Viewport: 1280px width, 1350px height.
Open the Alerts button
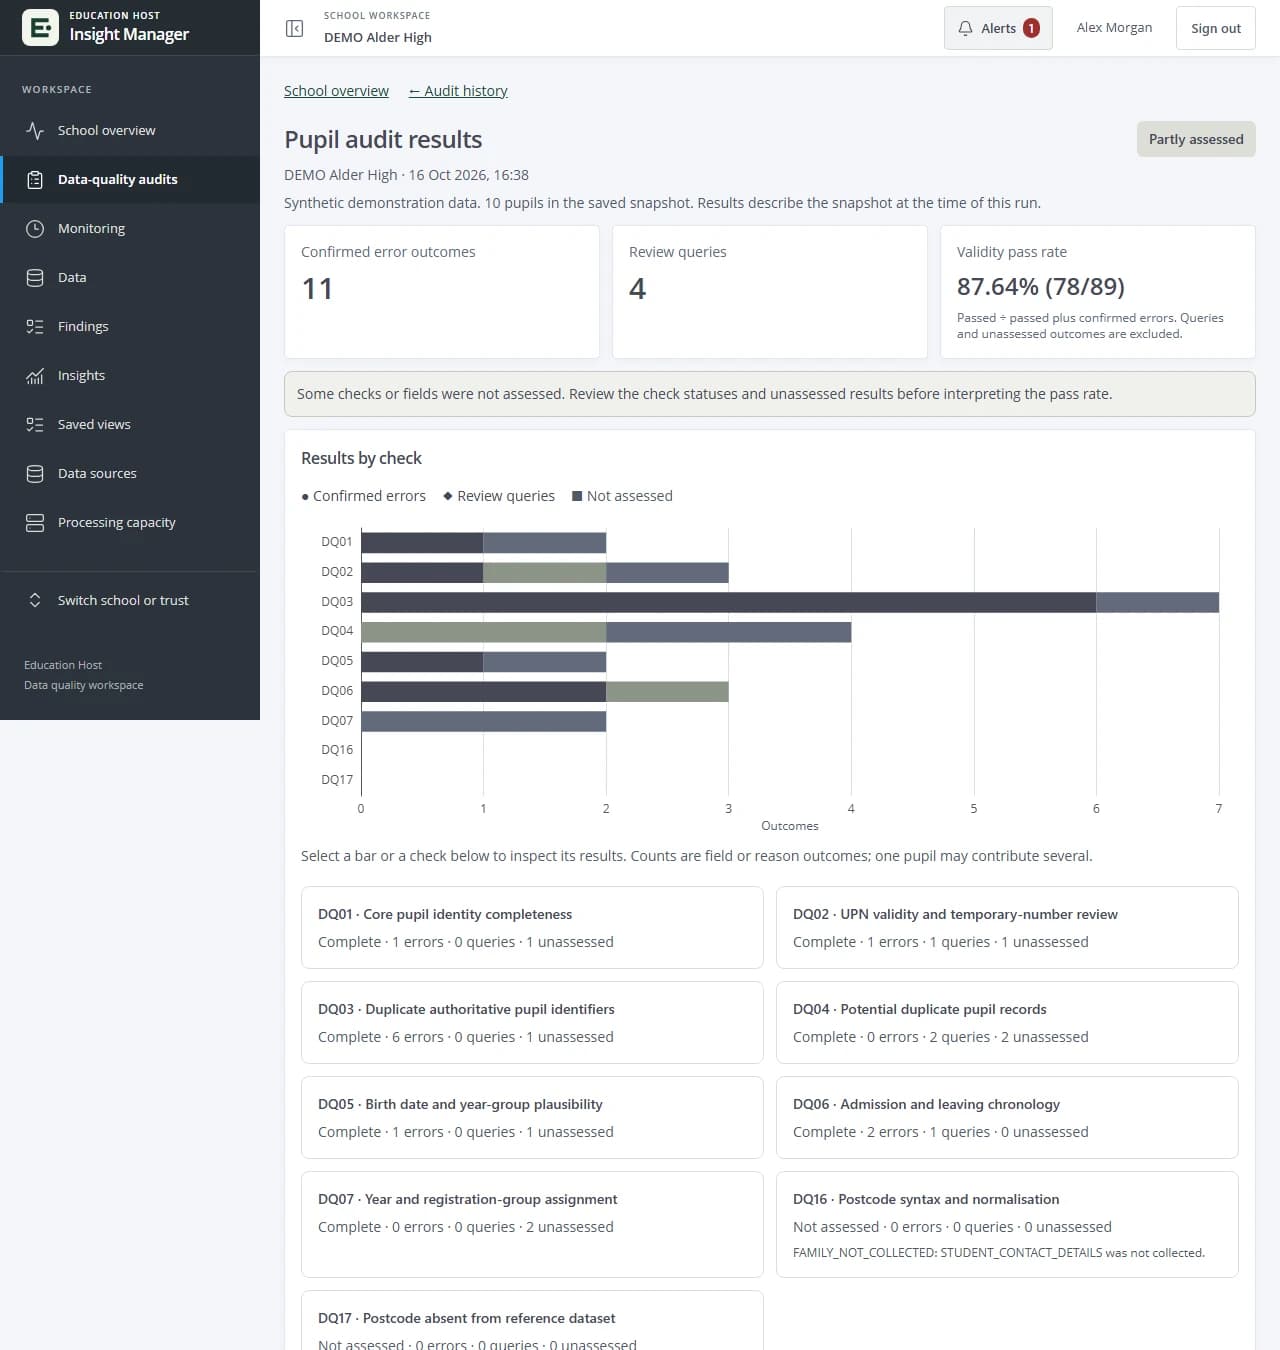pos(998,28)
